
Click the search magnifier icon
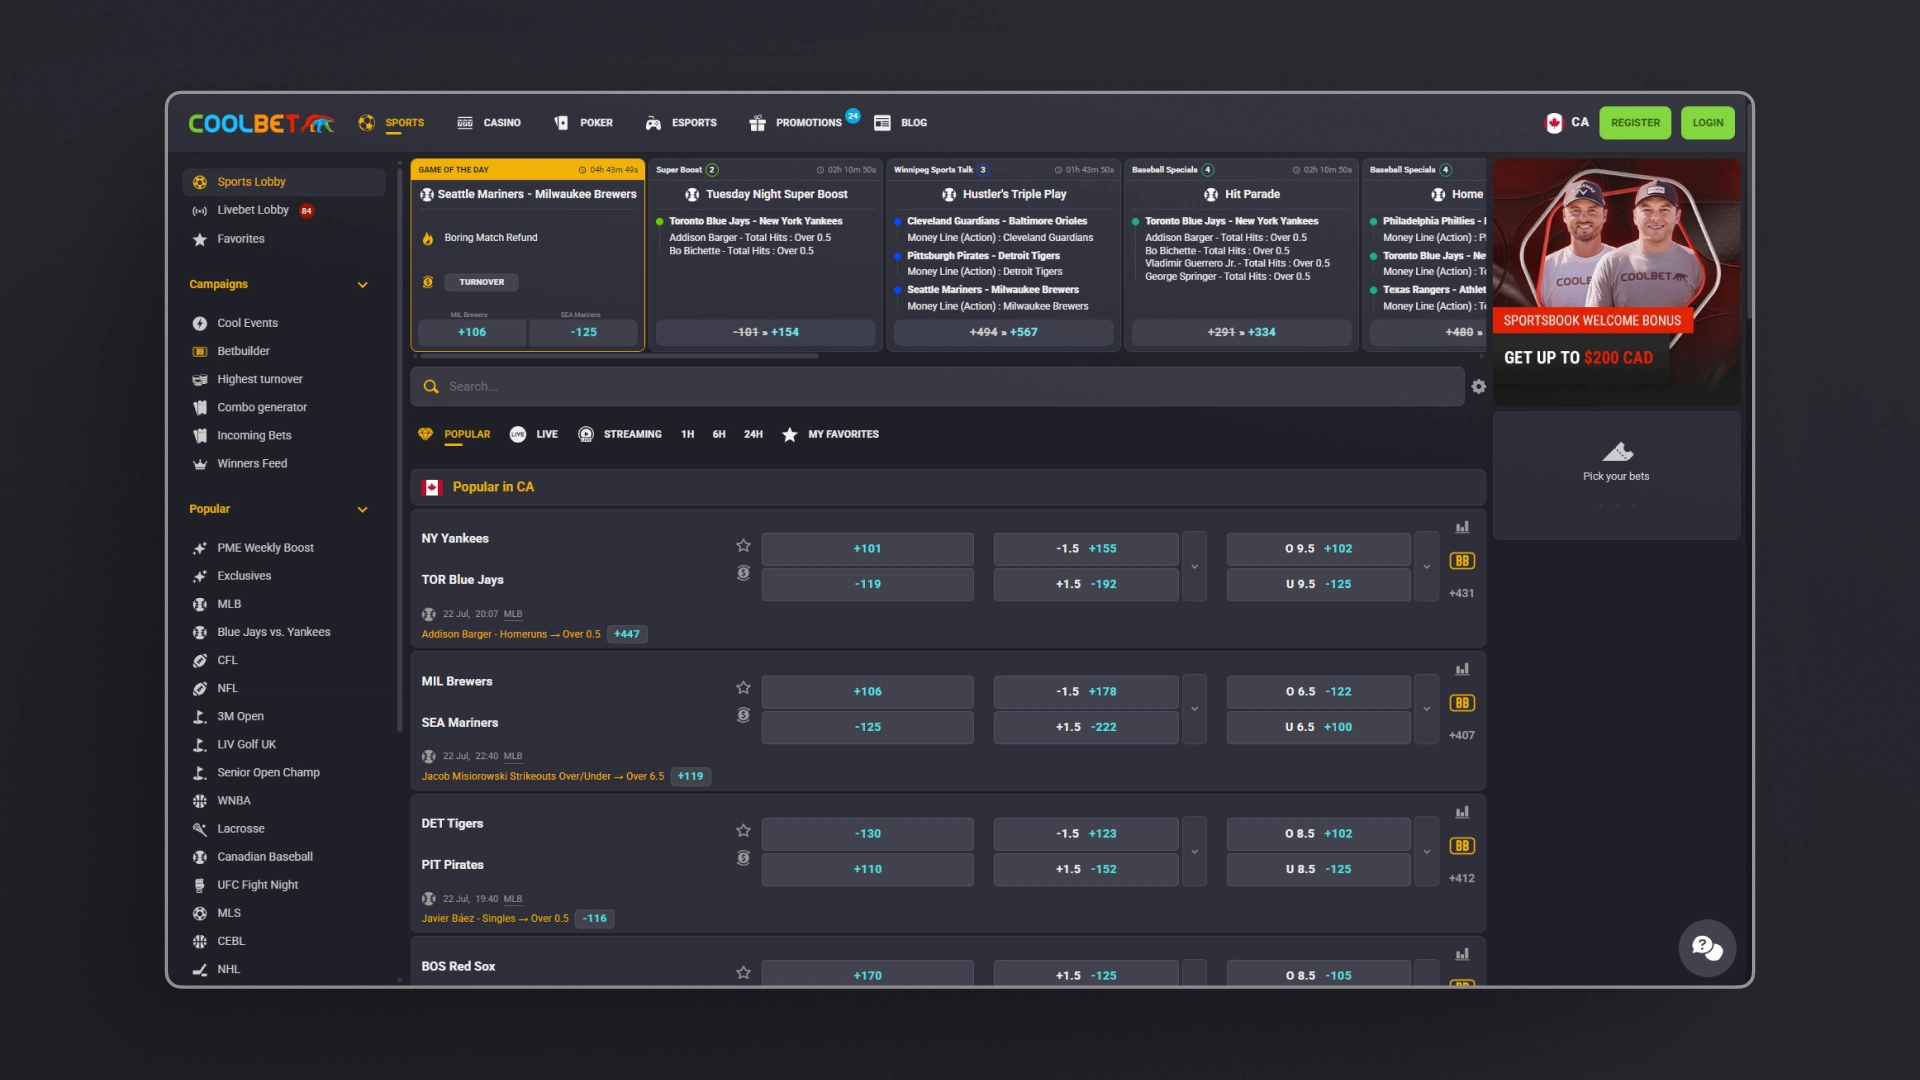point(431,386)
